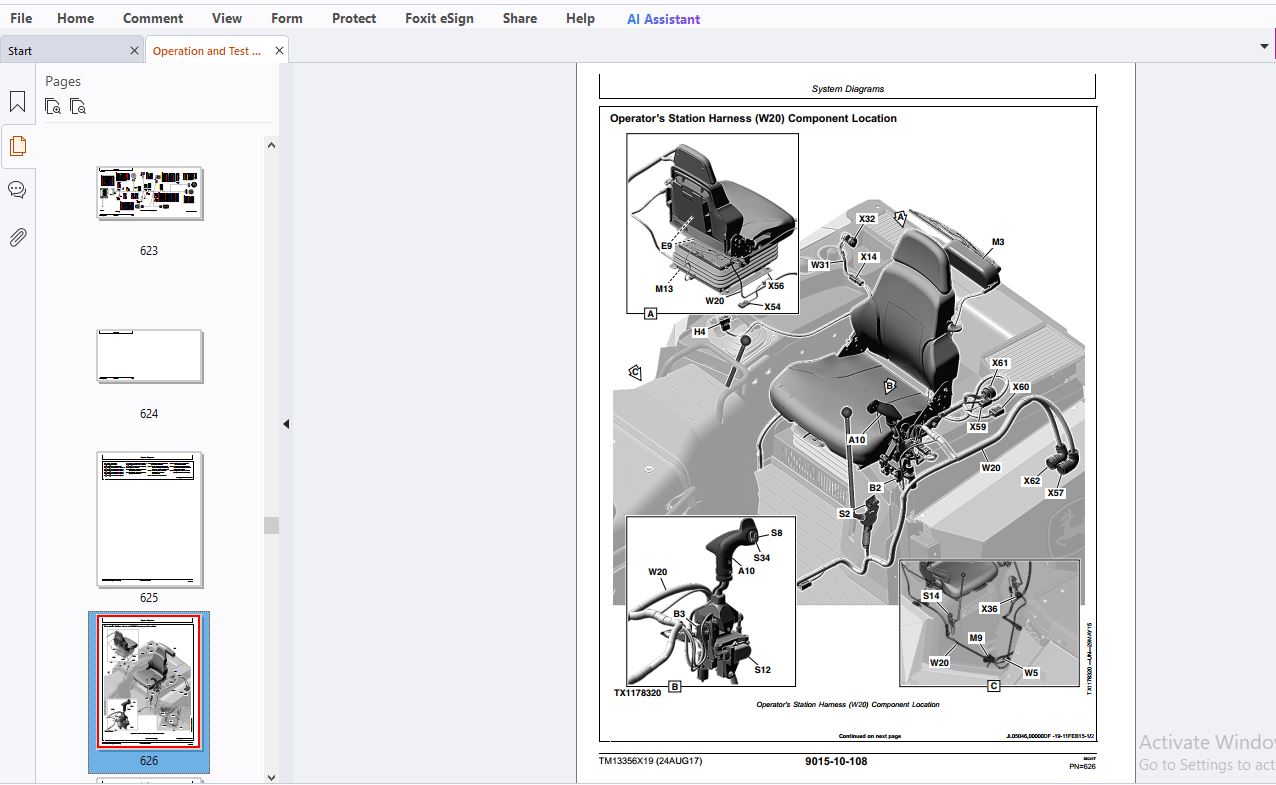Screen dimensions: 1276x785
Task: Open the Comment ribbon tab
Action: tap(153, 18)
